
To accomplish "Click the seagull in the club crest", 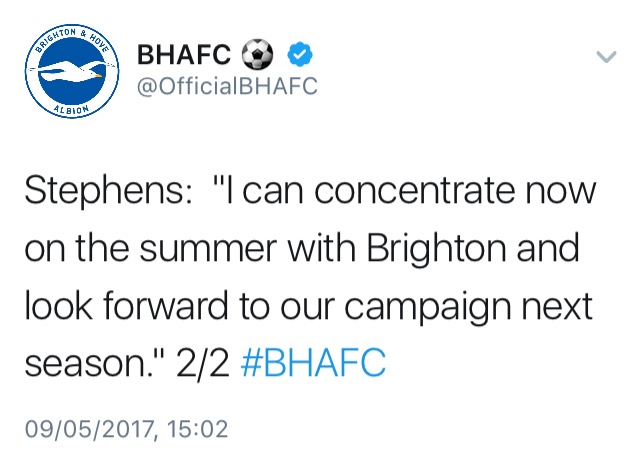I will pos(71,72).
